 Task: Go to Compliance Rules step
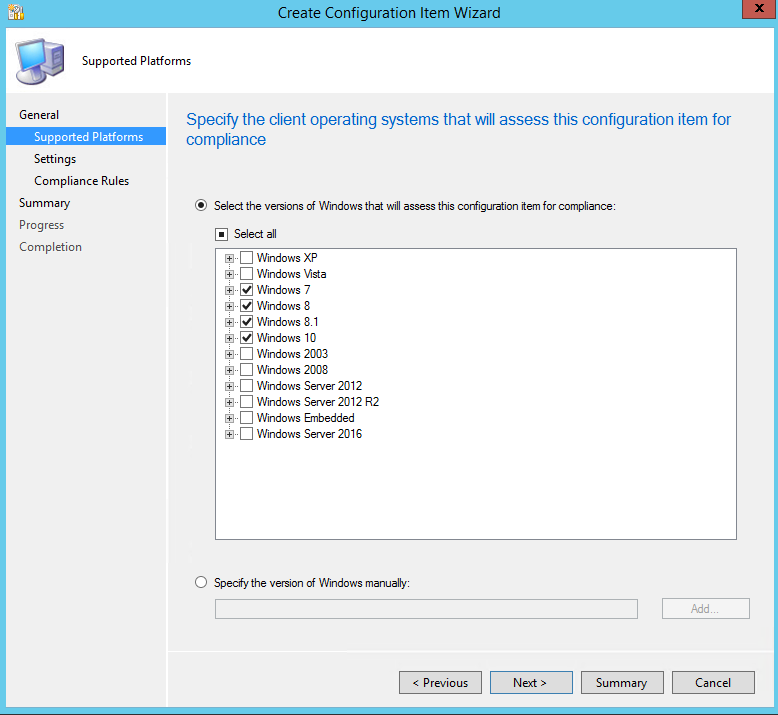click(81, 181)
